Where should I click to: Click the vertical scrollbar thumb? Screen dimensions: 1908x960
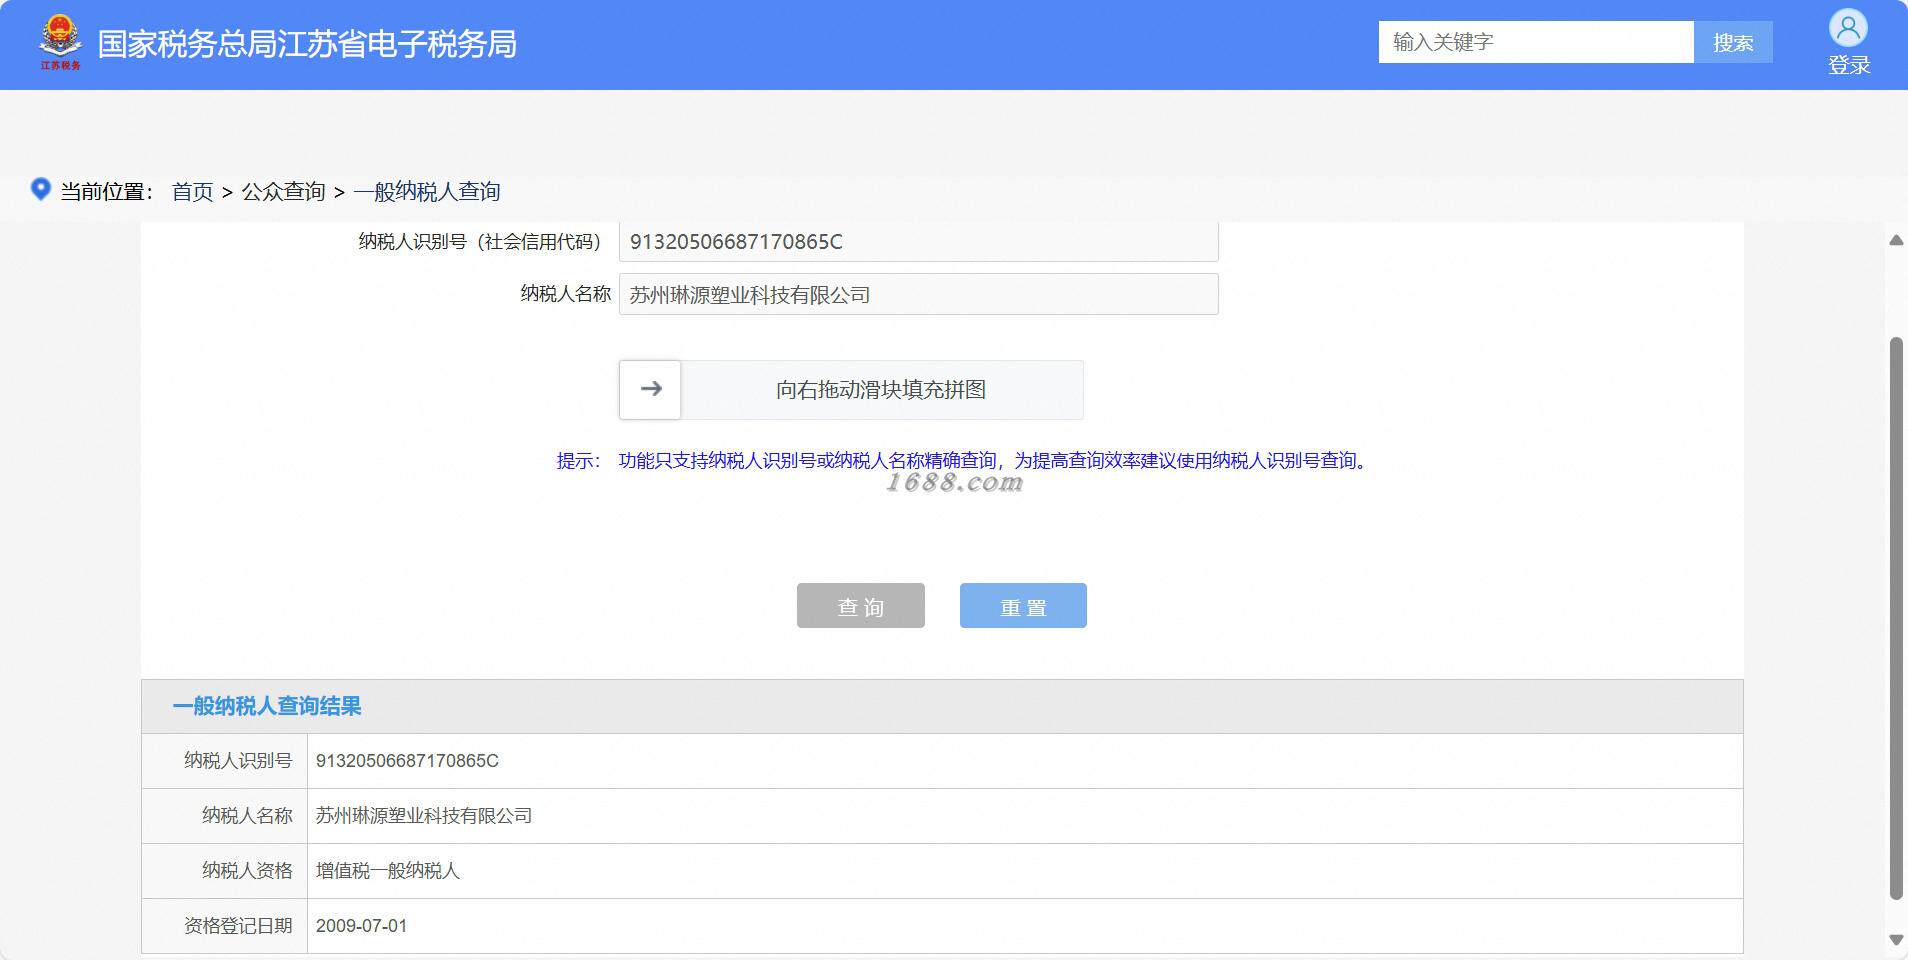1895,618
